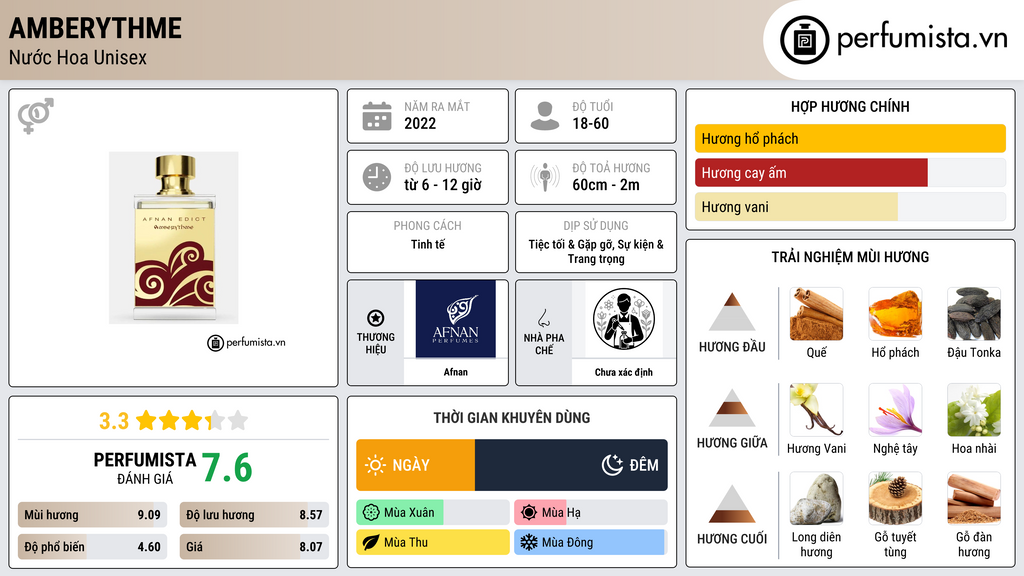Click the Hương hổ phách accord bar
Image resolution: width=1024 pixels, height=576 pixels.
[850, 138]
